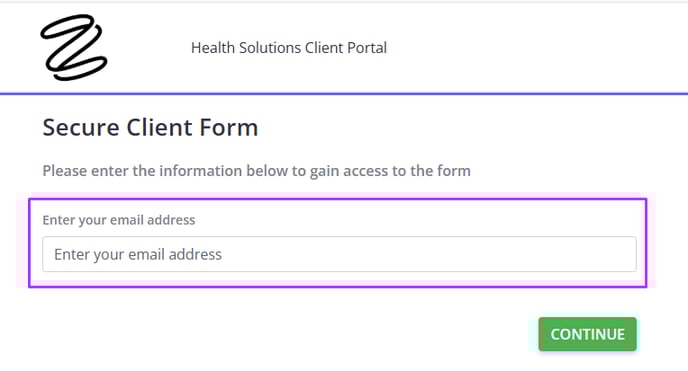Click the word 'Portal' in the header
The height and width of the screenshot is (371, 688).
(367, 48)
